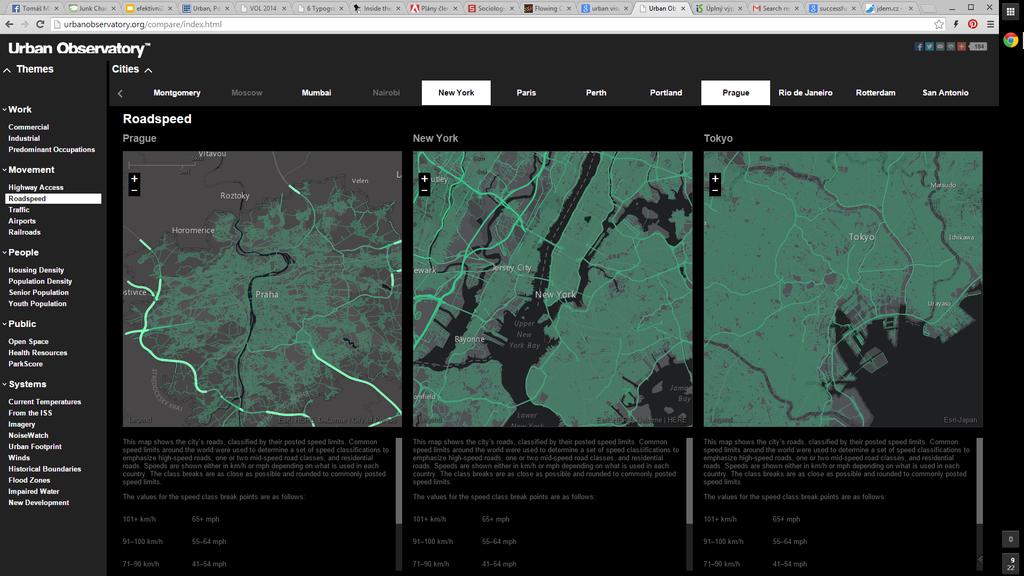1024x576 pixels.
Task: Toggle Prague city selection
Action: coord(735,93)
